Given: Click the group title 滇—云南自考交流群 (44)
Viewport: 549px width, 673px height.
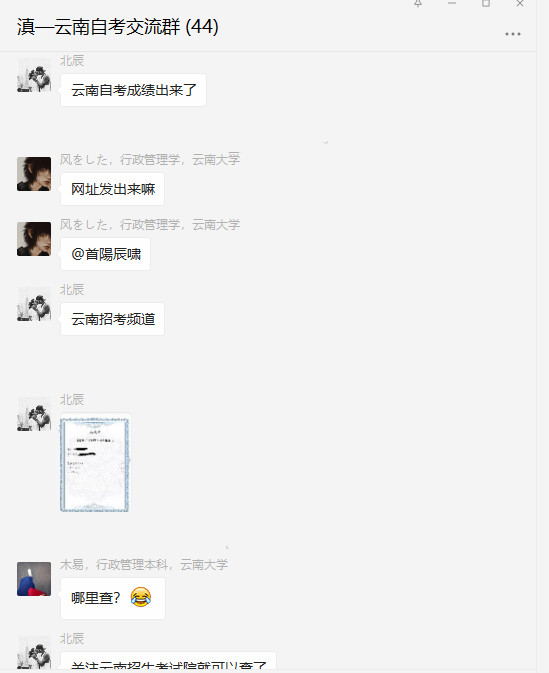Looking at the screenshot, I should click(x=118, y=27).
